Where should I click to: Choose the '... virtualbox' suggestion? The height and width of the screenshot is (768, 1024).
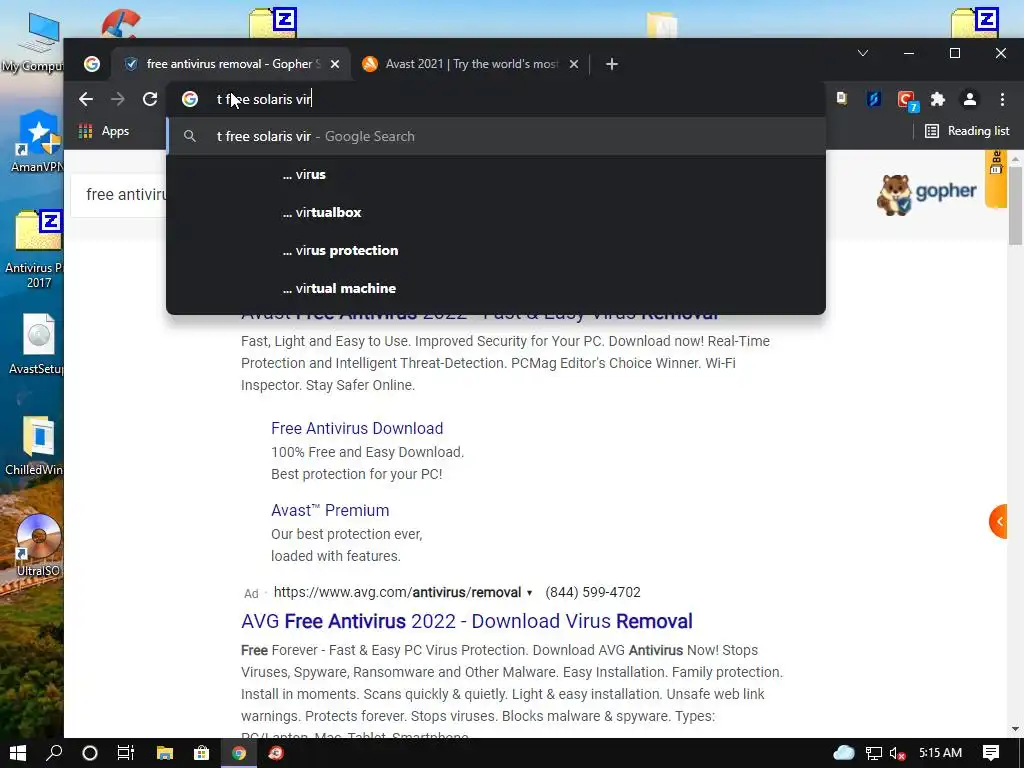point(496,212)
